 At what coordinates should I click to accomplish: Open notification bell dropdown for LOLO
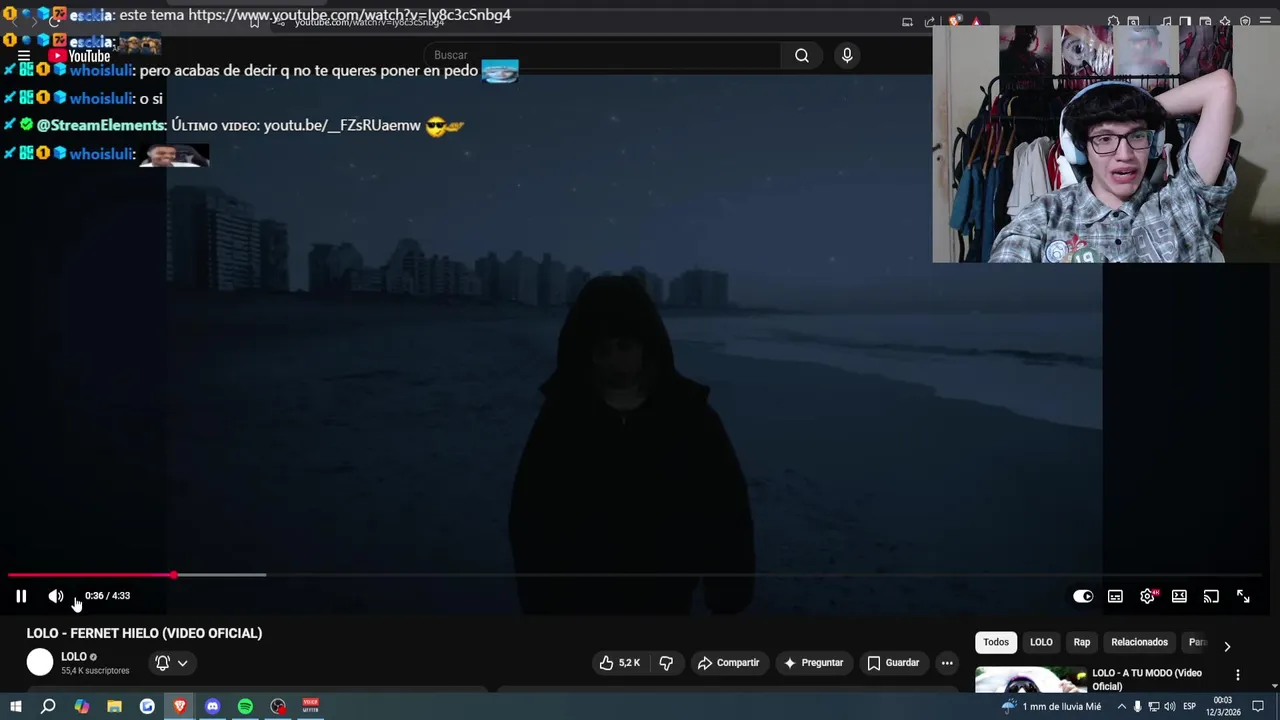coord(171,662)
